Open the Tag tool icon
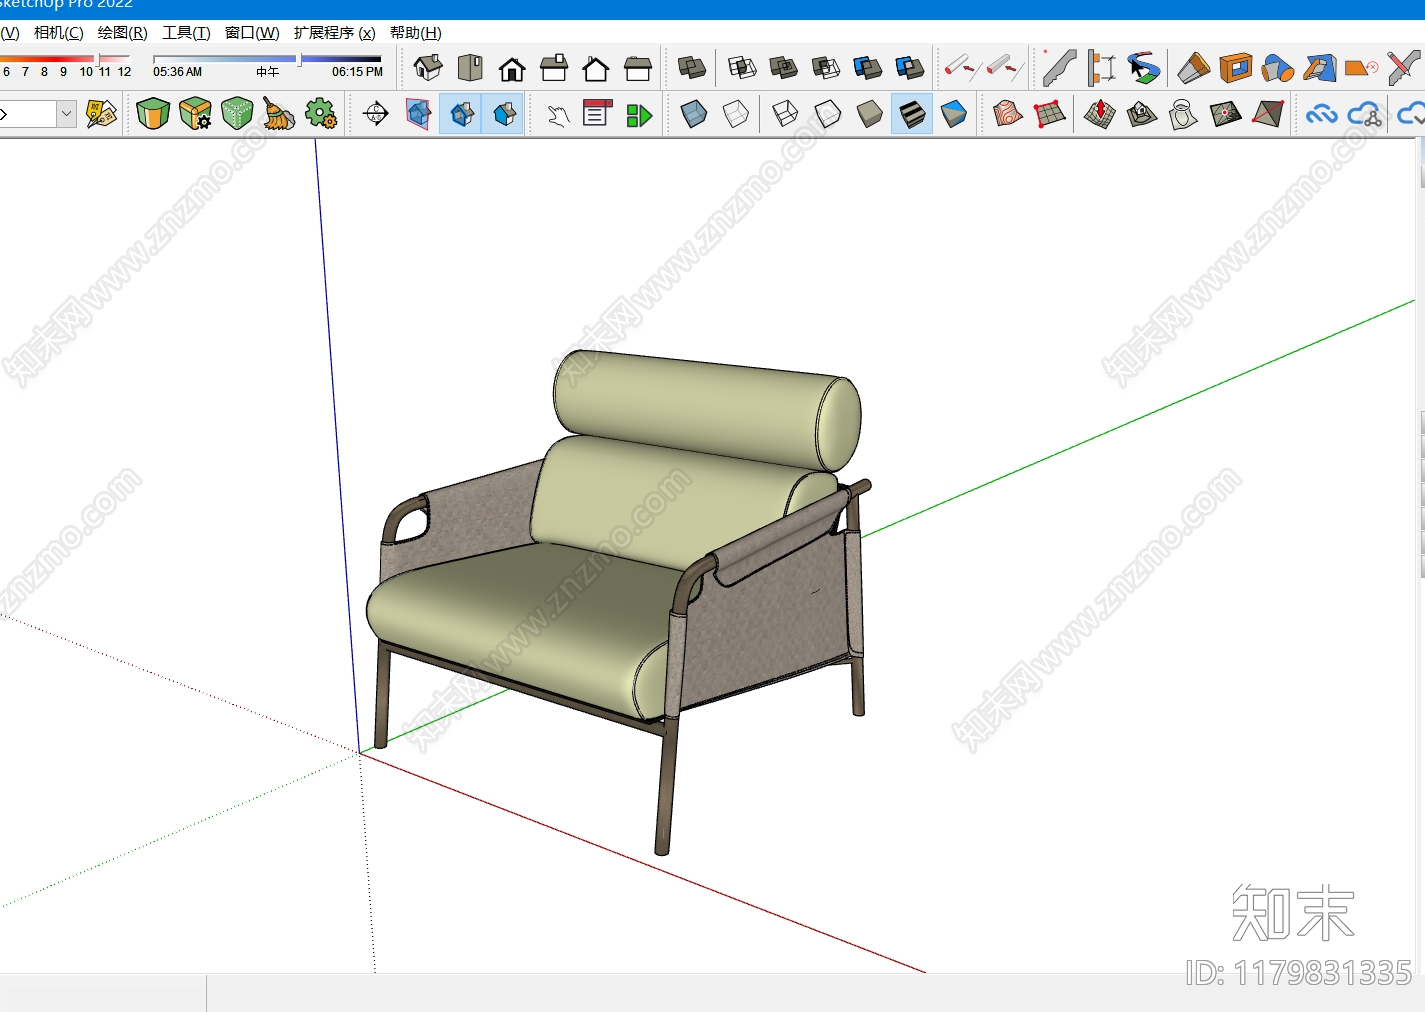Screen dimensions: 1425x1012 coord(102,114)
